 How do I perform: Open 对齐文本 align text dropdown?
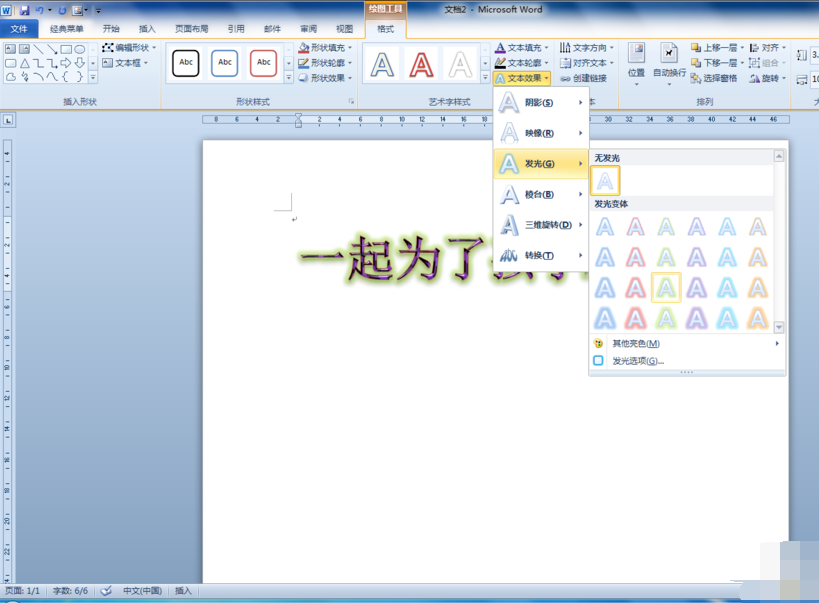(x=587, y=63)
